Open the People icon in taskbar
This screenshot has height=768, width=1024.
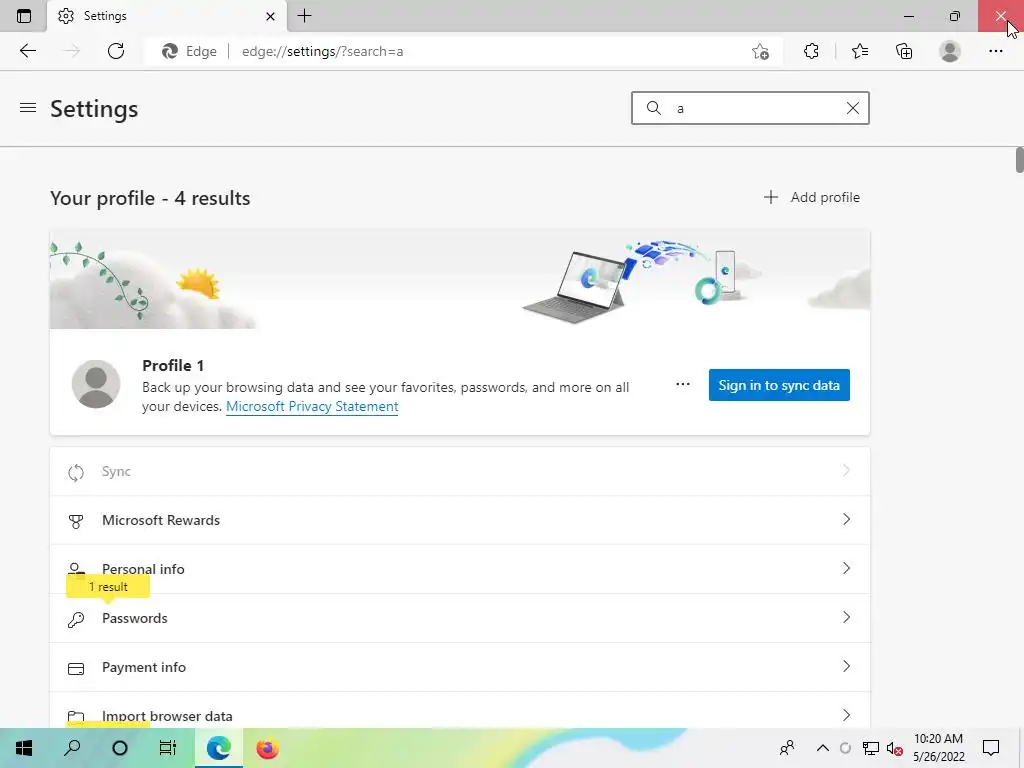(x=787, y=748)
